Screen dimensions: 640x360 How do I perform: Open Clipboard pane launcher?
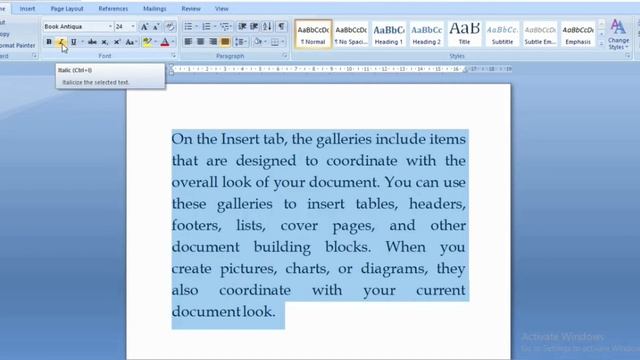[35, 56]
